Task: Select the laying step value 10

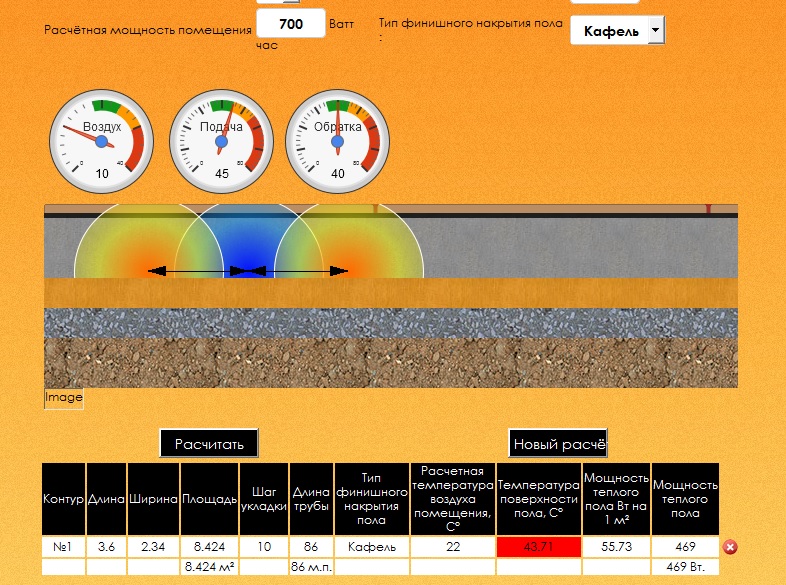Action: click(x=264, y=547)
